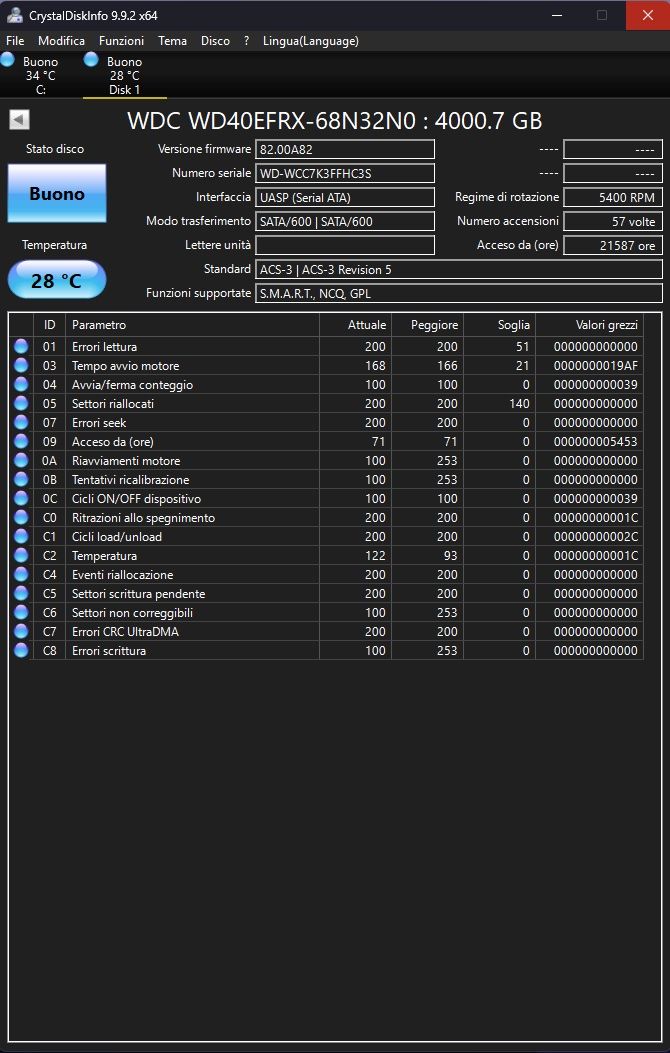Click the status orb for Errori seek
The image size is (670, 1053).
(x=21, y=422)
